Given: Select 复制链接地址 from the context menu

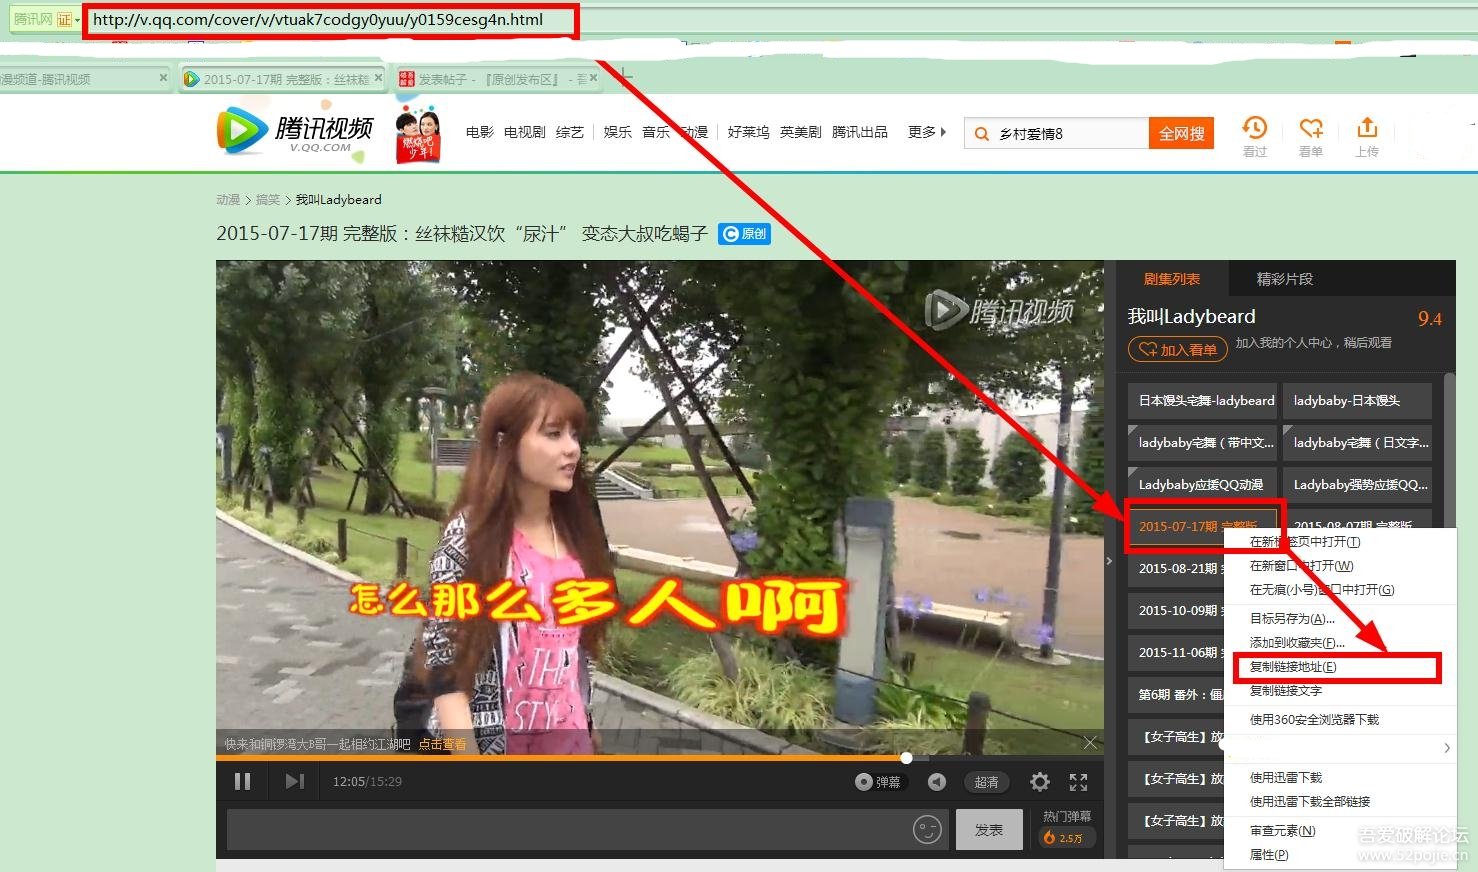Looking at the screenshot, I should [x=1293, y=667].
